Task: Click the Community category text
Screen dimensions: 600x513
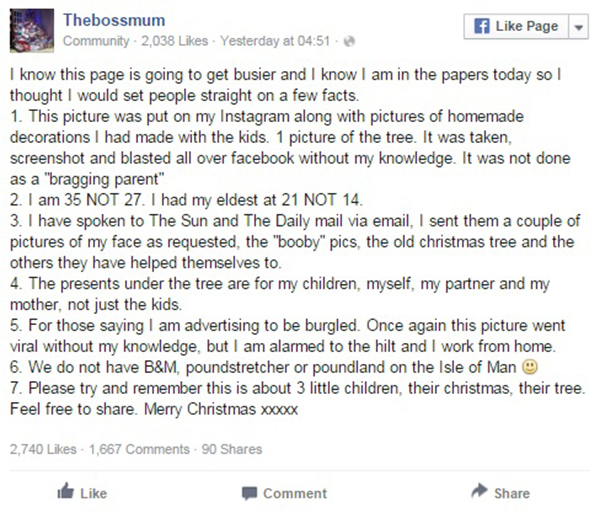Action: [96, 41]
